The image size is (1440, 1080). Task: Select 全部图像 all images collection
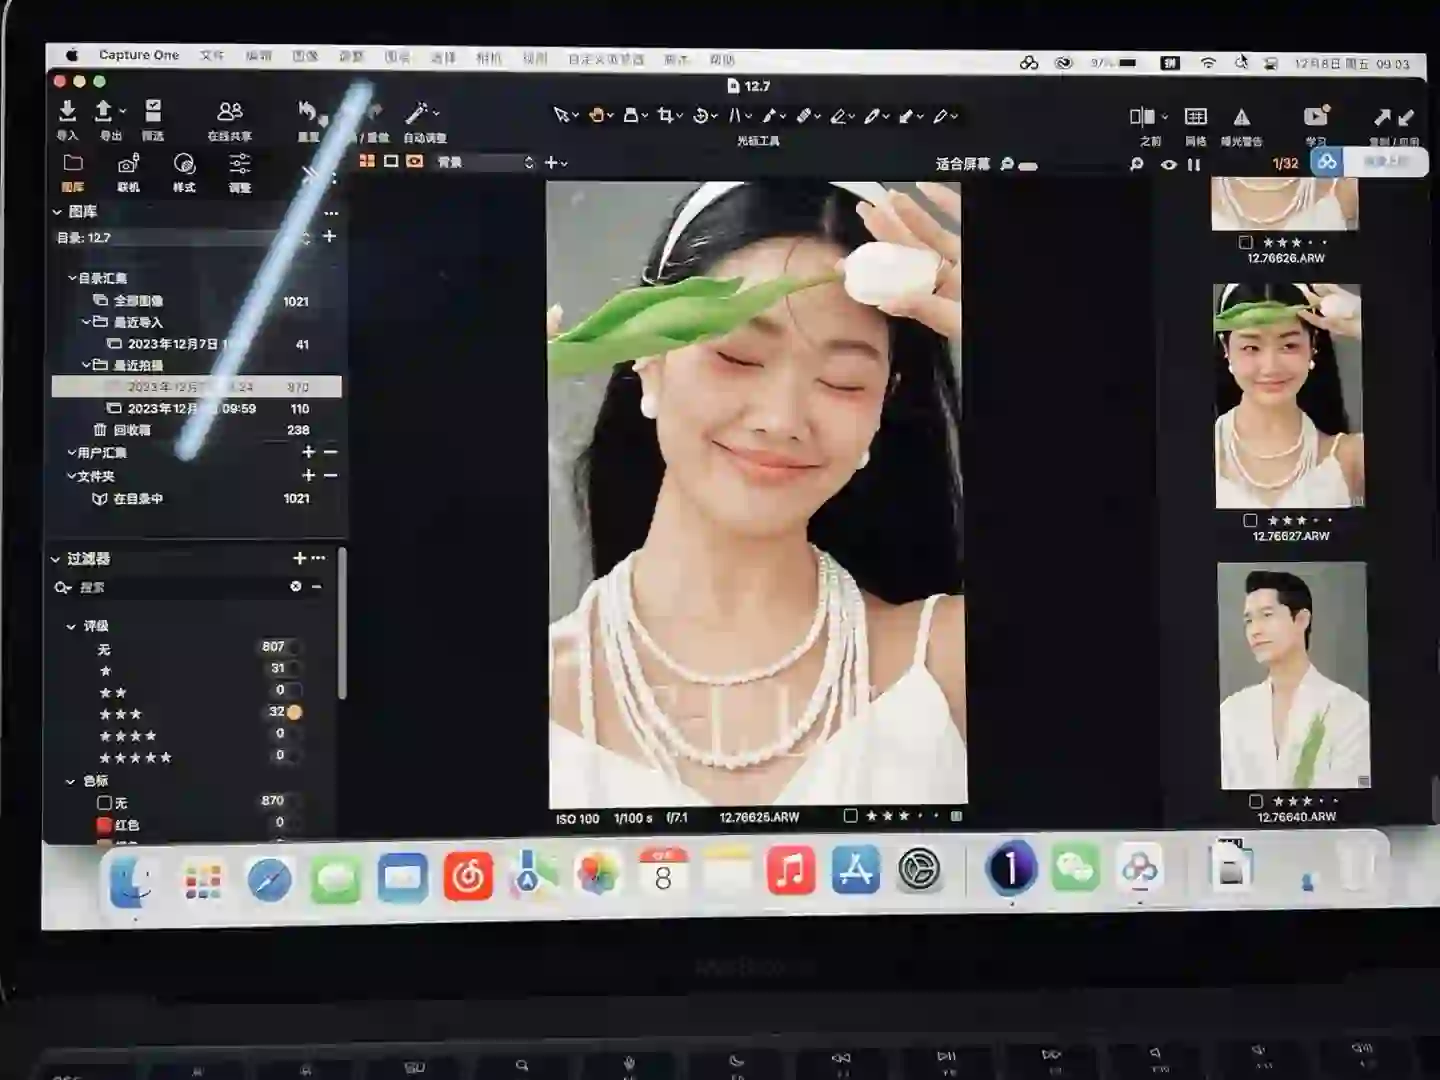click(x=138, y=300)
